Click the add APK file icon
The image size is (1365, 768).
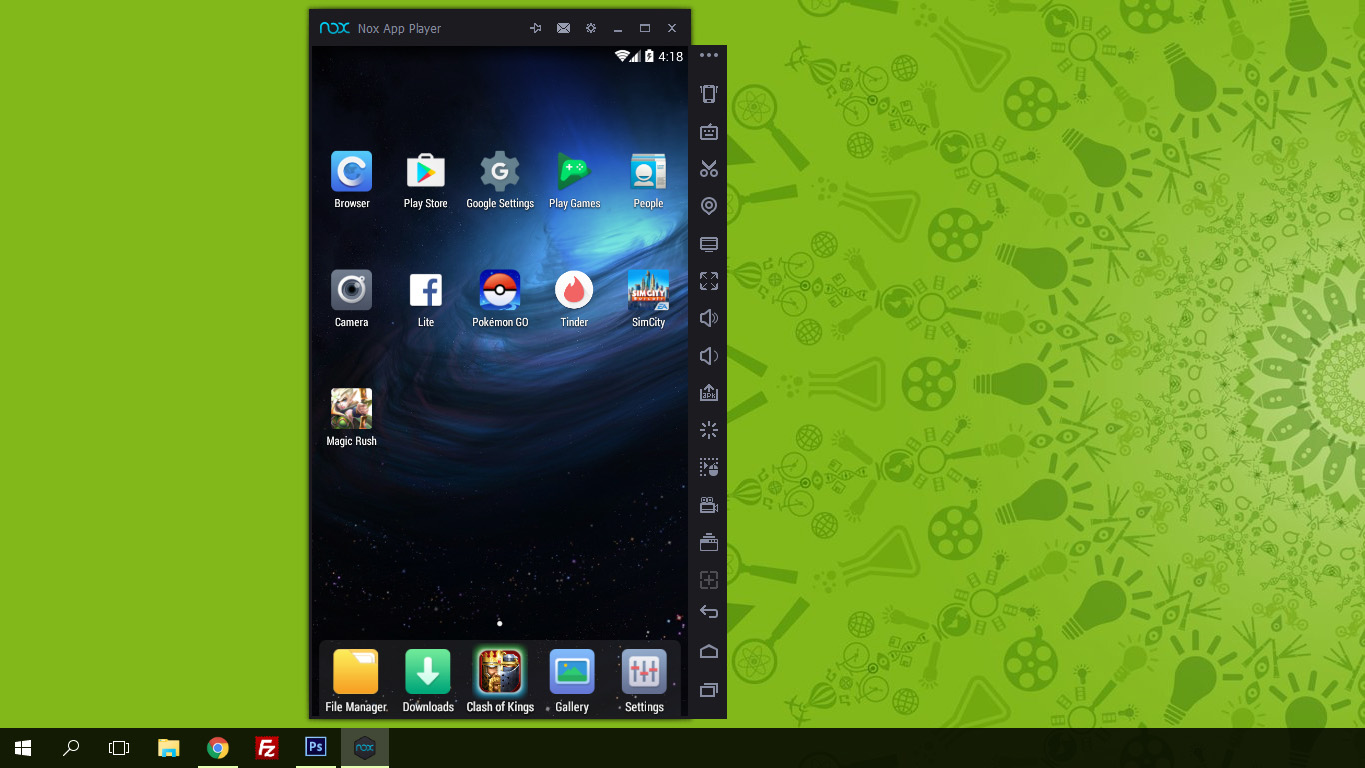coord(709,393)
